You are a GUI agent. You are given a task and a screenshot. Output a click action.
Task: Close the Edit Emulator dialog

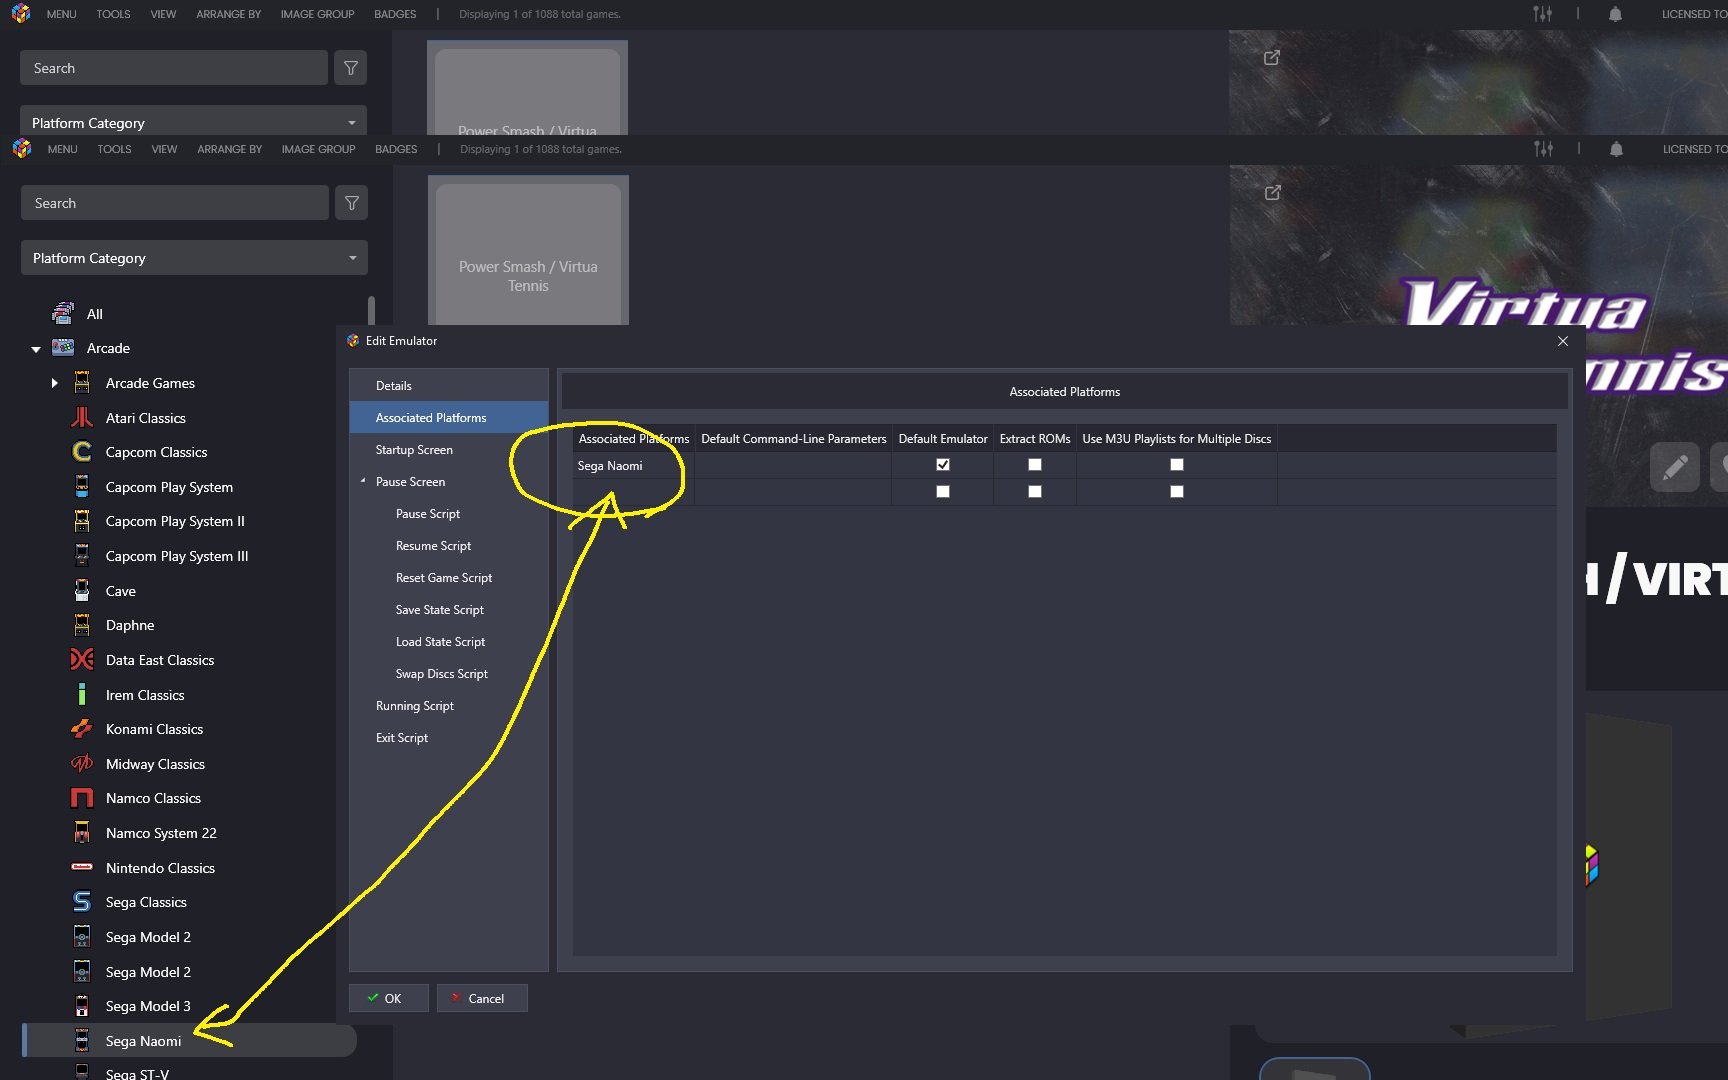(1563, 341)
